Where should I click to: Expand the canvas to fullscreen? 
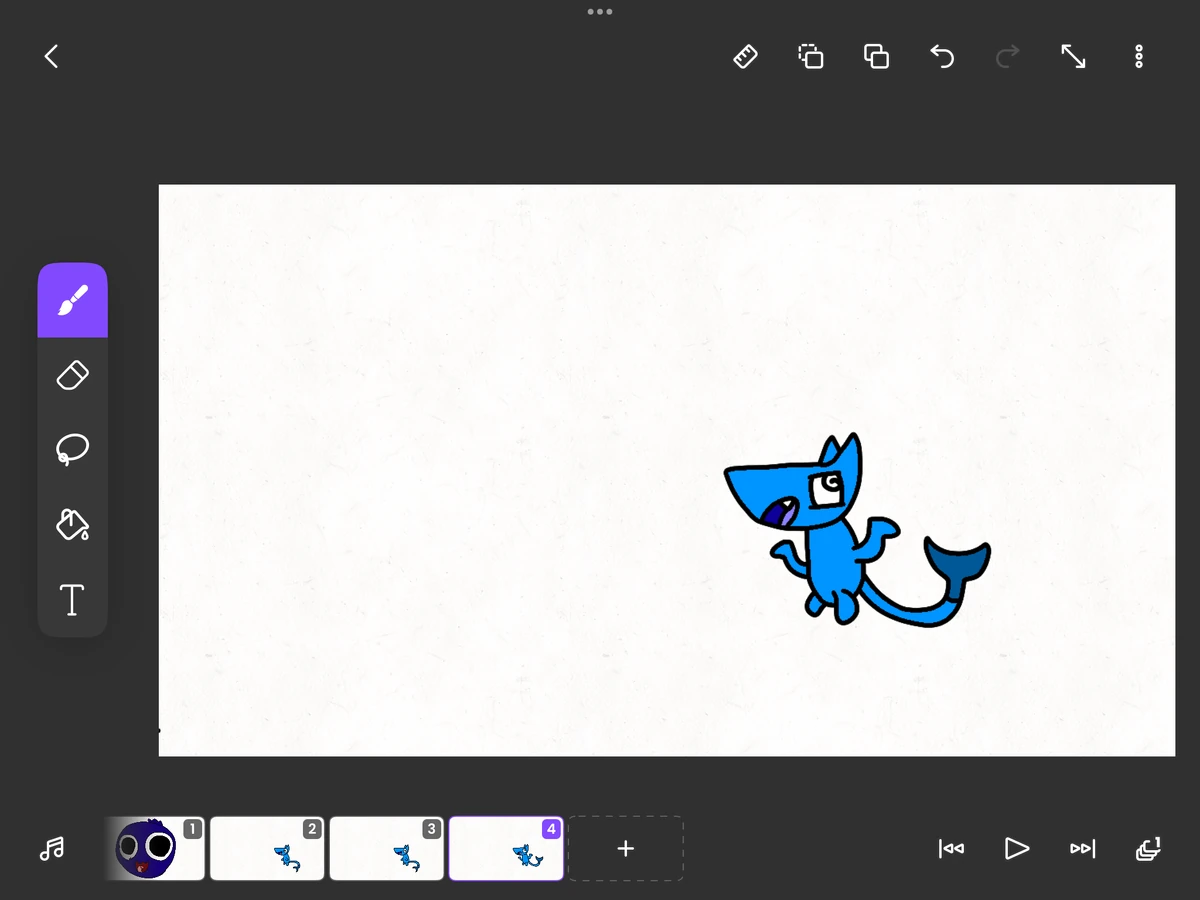(x=1073, y=56)
